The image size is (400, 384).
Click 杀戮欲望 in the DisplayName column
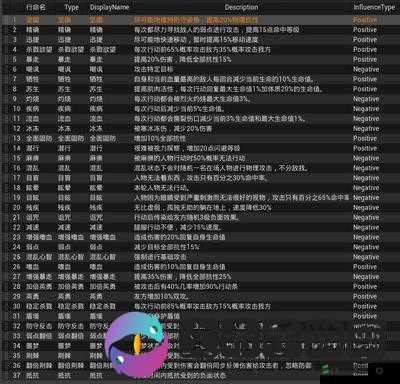coord(102,50)
